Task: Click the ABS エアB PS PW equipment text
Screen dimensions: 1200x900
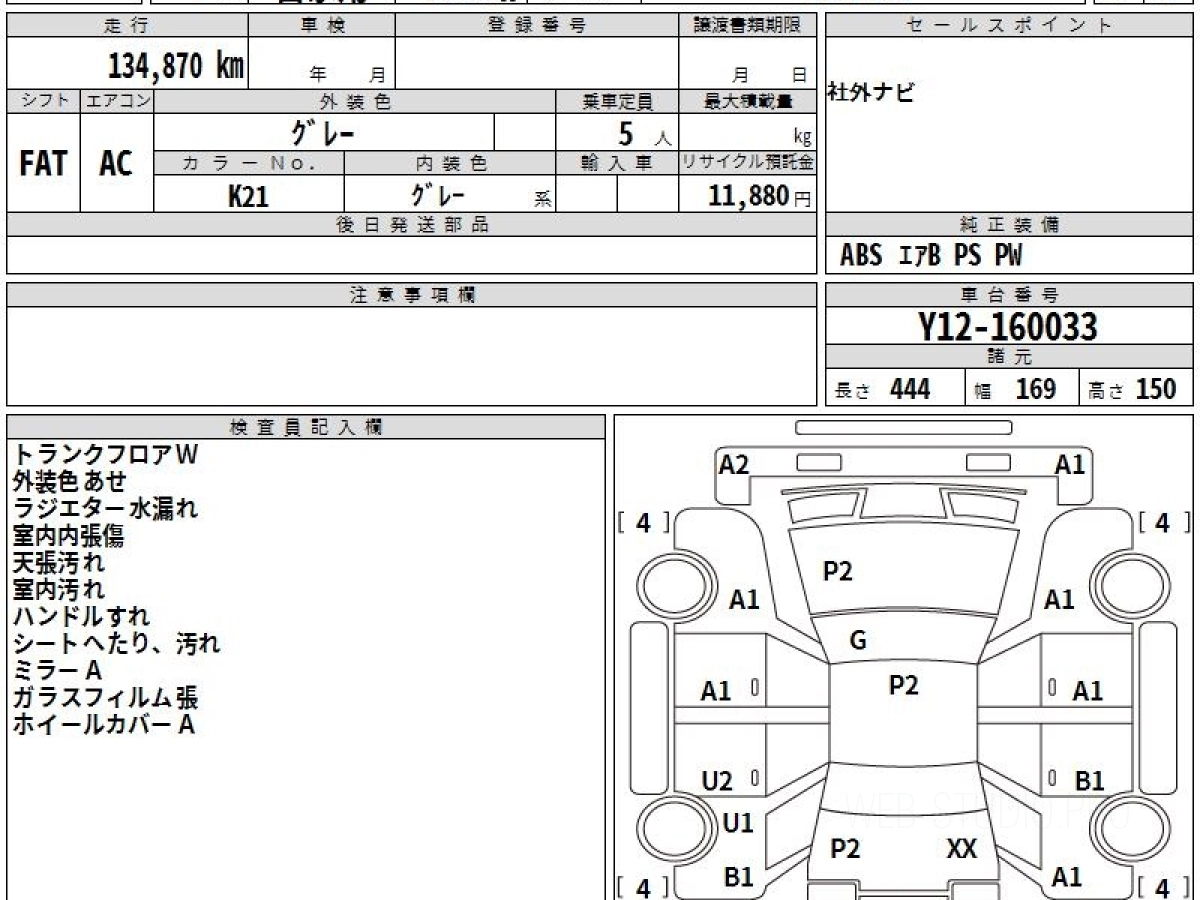Action: point(931,256)
